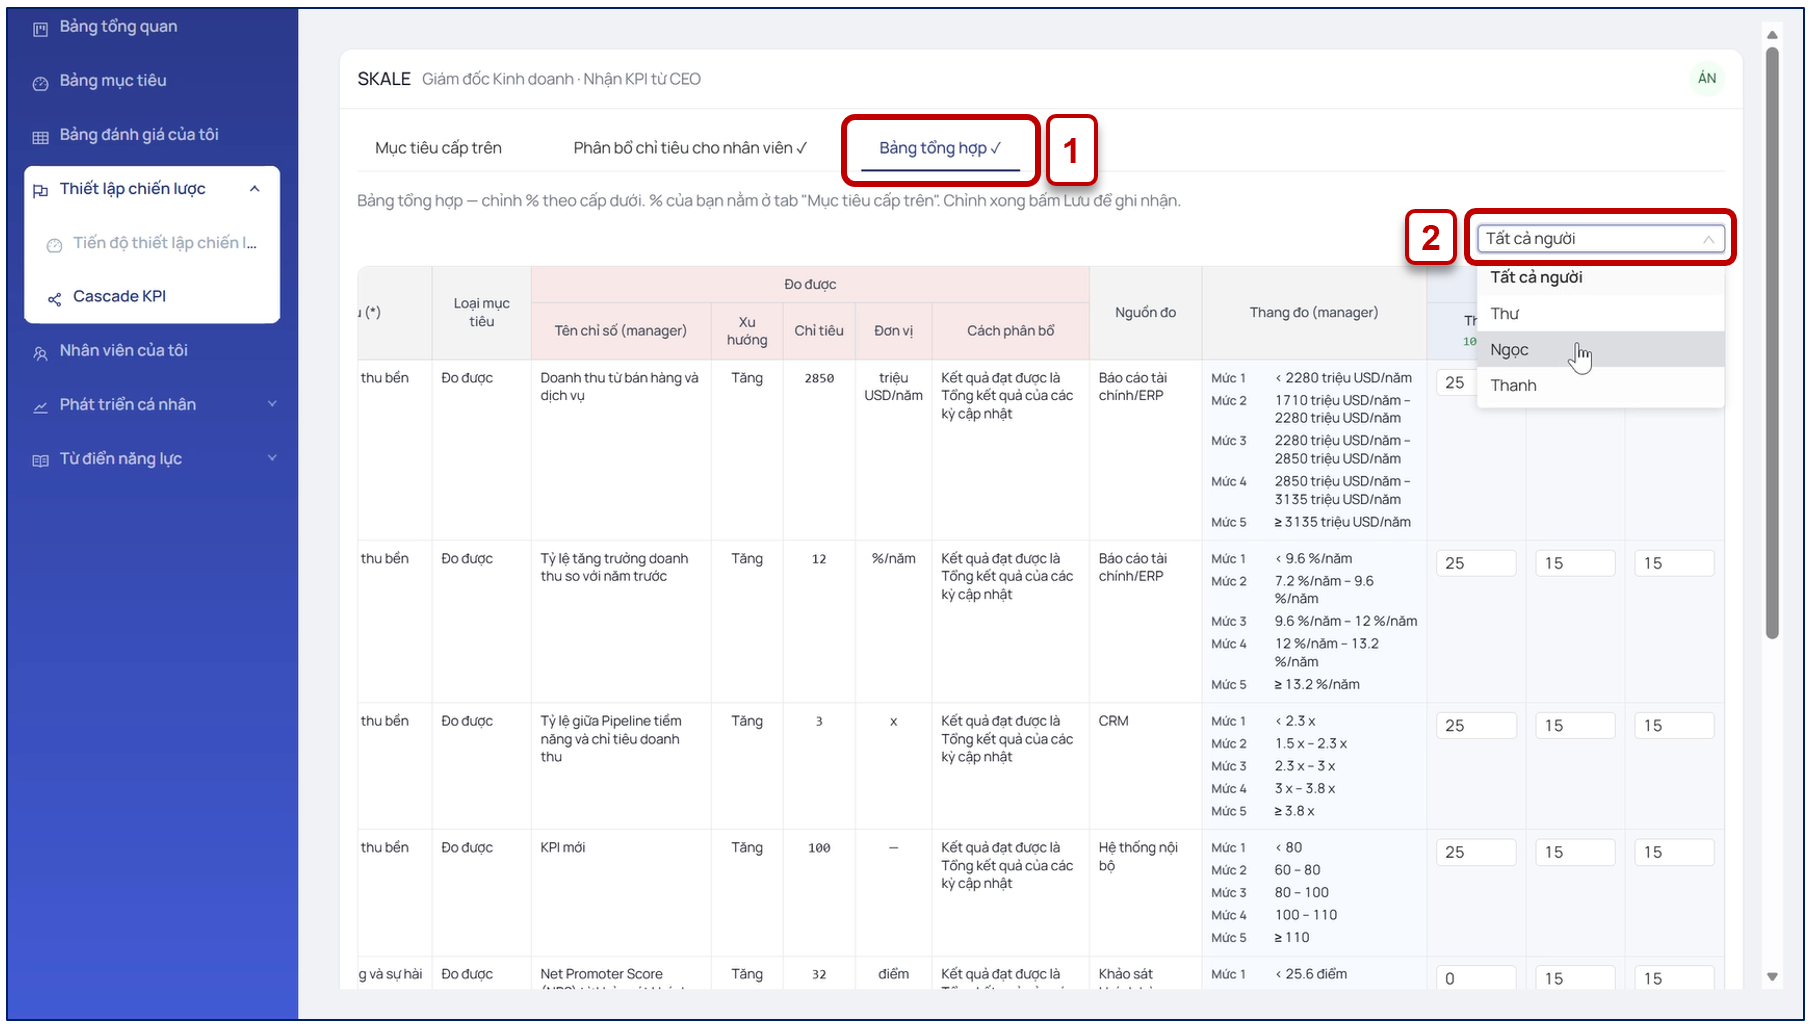Click the 'Nguồn đo' column header
This screenshot has height=1024, width=1812.
click(1146, 313)
